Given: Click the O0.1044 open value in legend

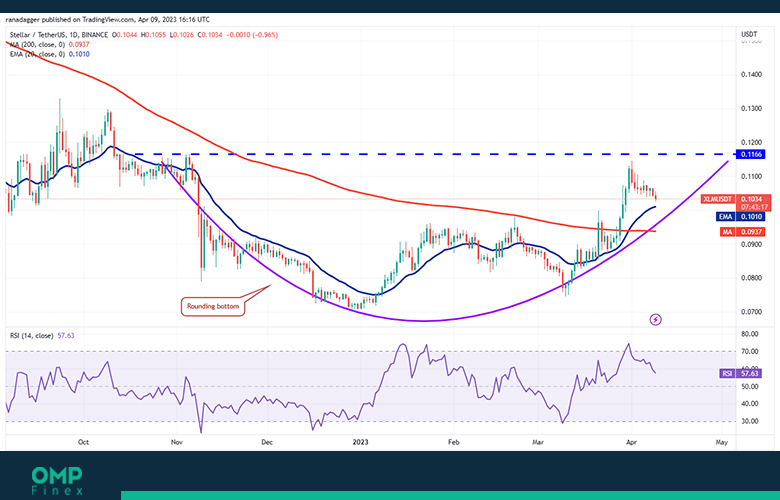Looking at the screenshot, I should pos(125,35).
